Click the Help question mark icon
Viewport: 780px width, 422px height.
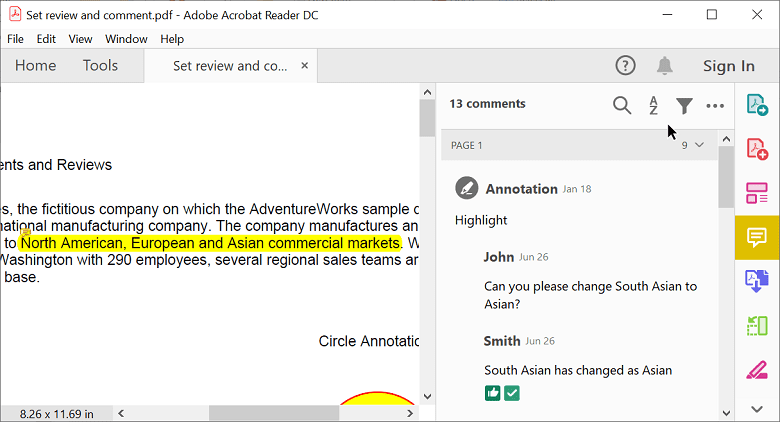click(x=626, y=66)
